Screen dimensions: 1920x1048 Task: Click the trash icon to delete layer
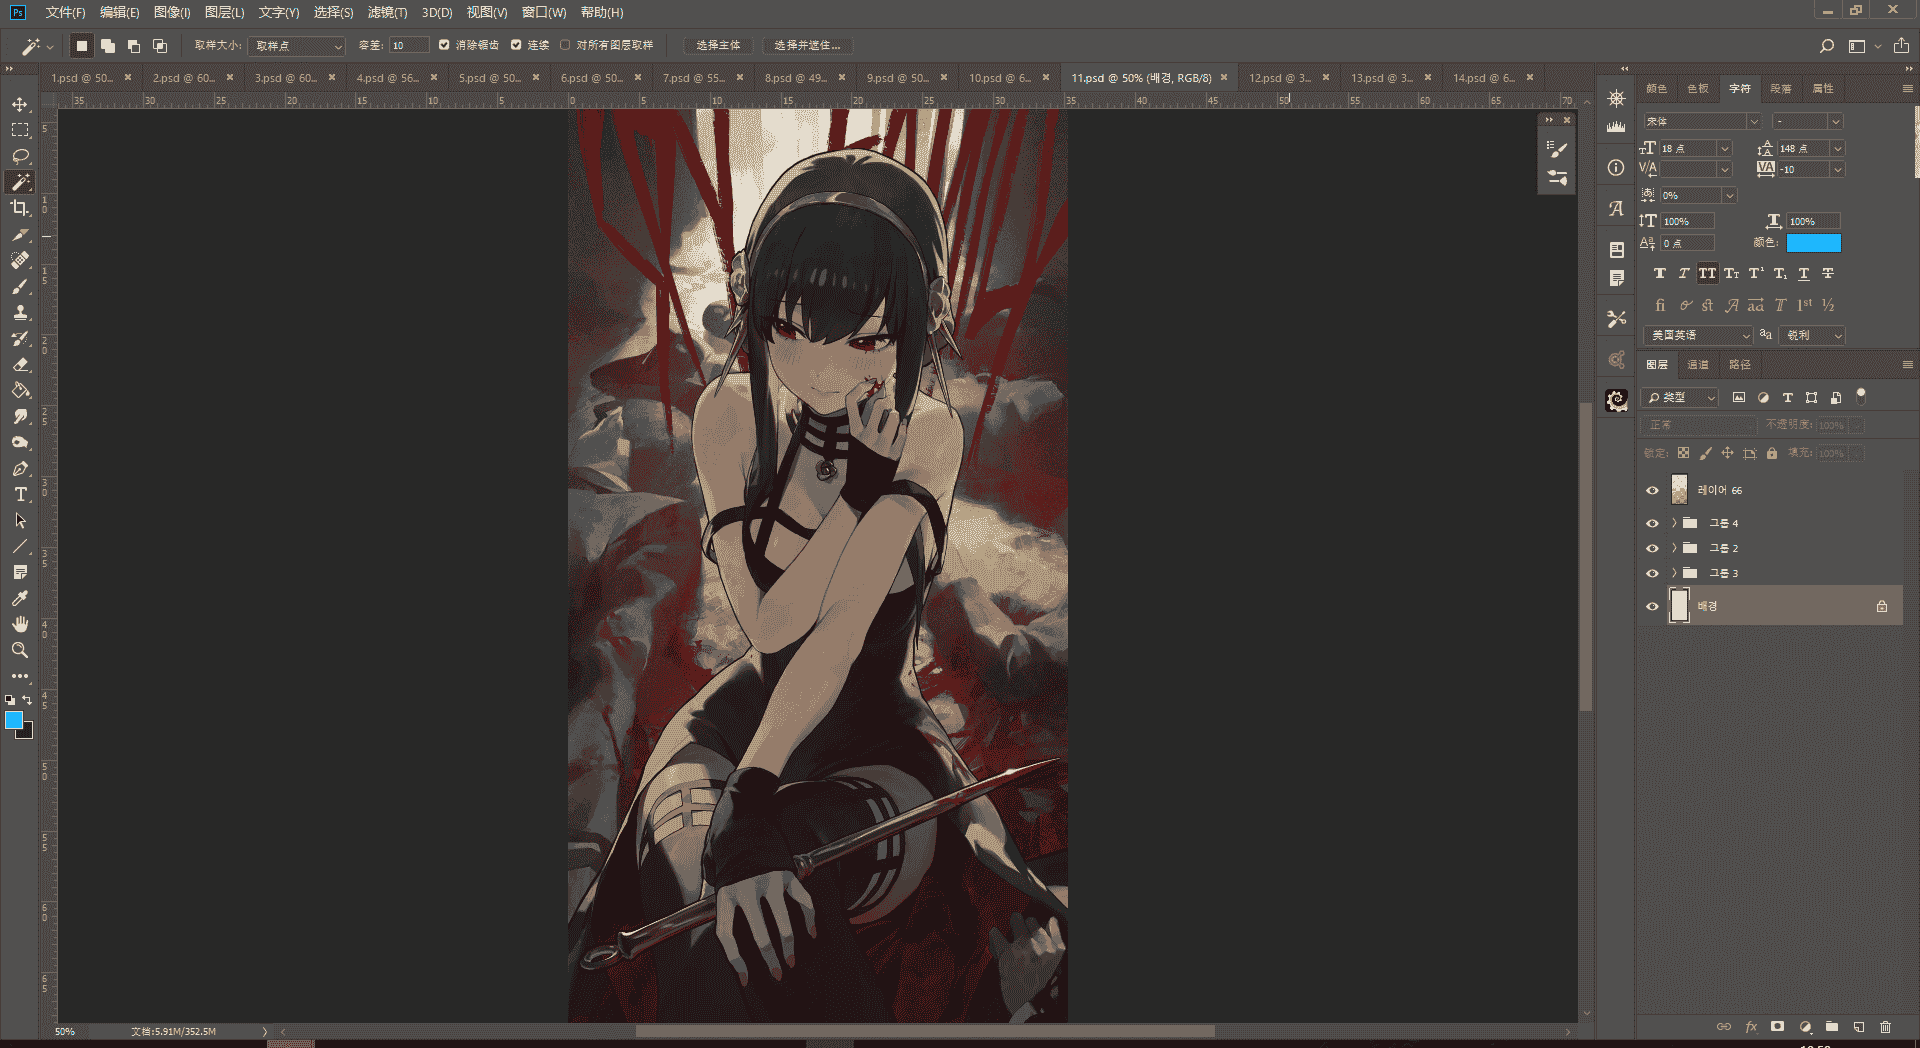(x=1886, y=1027)
